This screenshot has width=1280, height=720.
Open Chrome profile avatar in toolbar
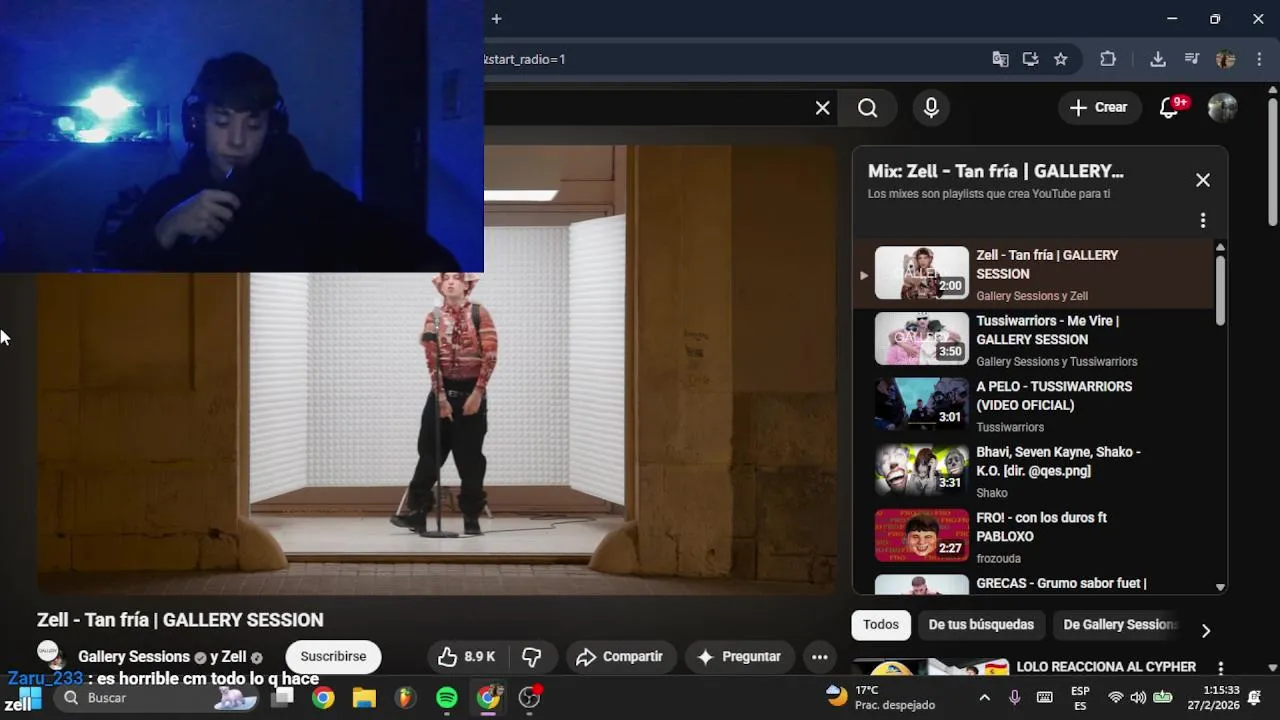(1225, 59)
